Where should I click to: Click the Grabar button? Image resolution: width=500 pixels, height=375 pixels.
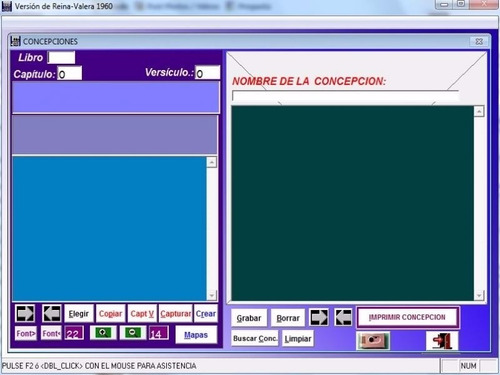pos(249,318)
